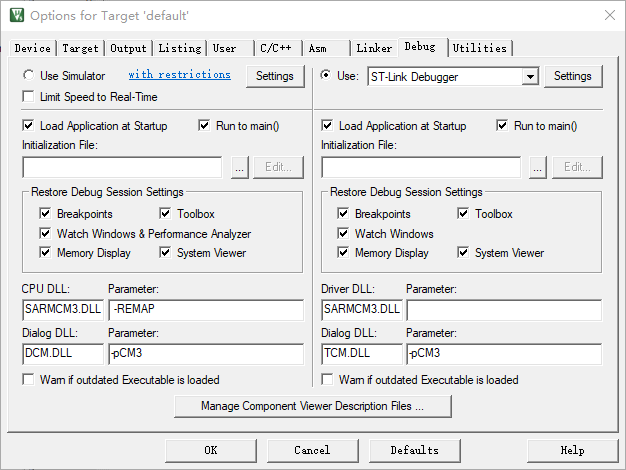Image resolution: width=626 pixels, height=470 pixels.
Task: Toggle simulator Memory Display checkbox
Action: coord(45,252)
